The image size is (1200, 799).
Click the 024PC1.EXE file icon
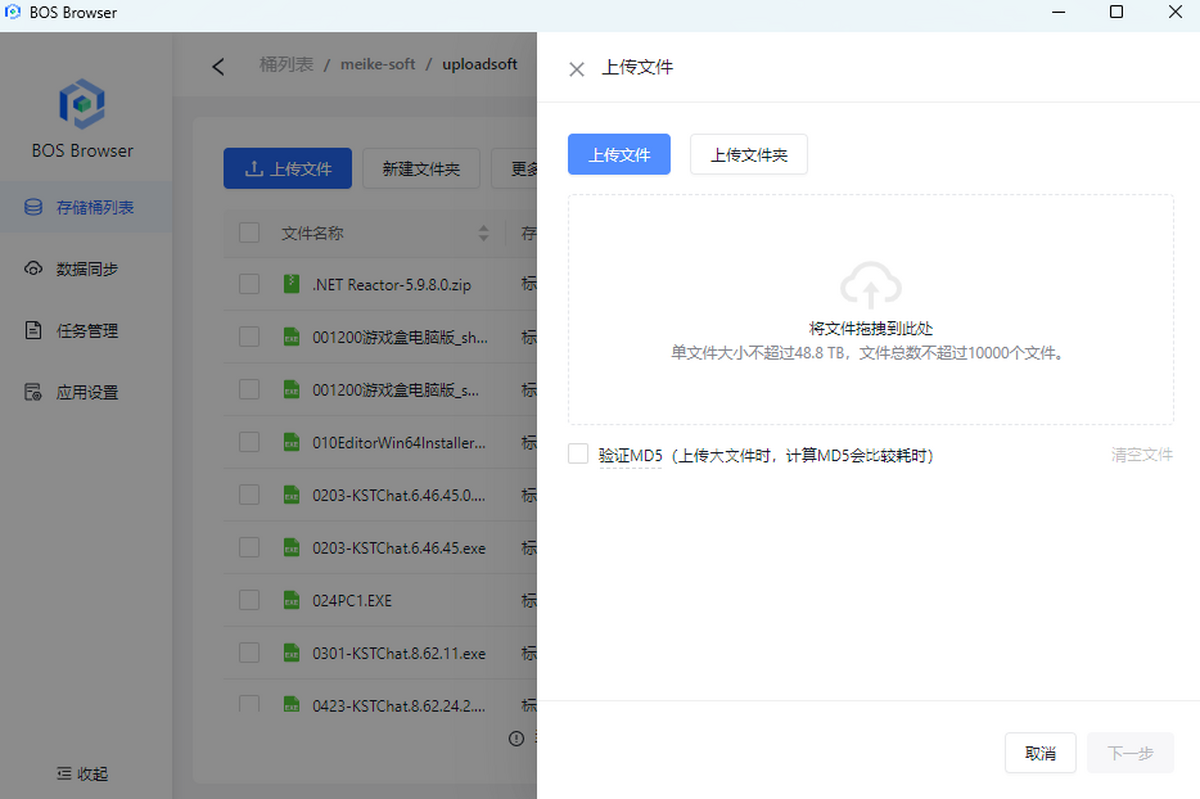(291, 600)
